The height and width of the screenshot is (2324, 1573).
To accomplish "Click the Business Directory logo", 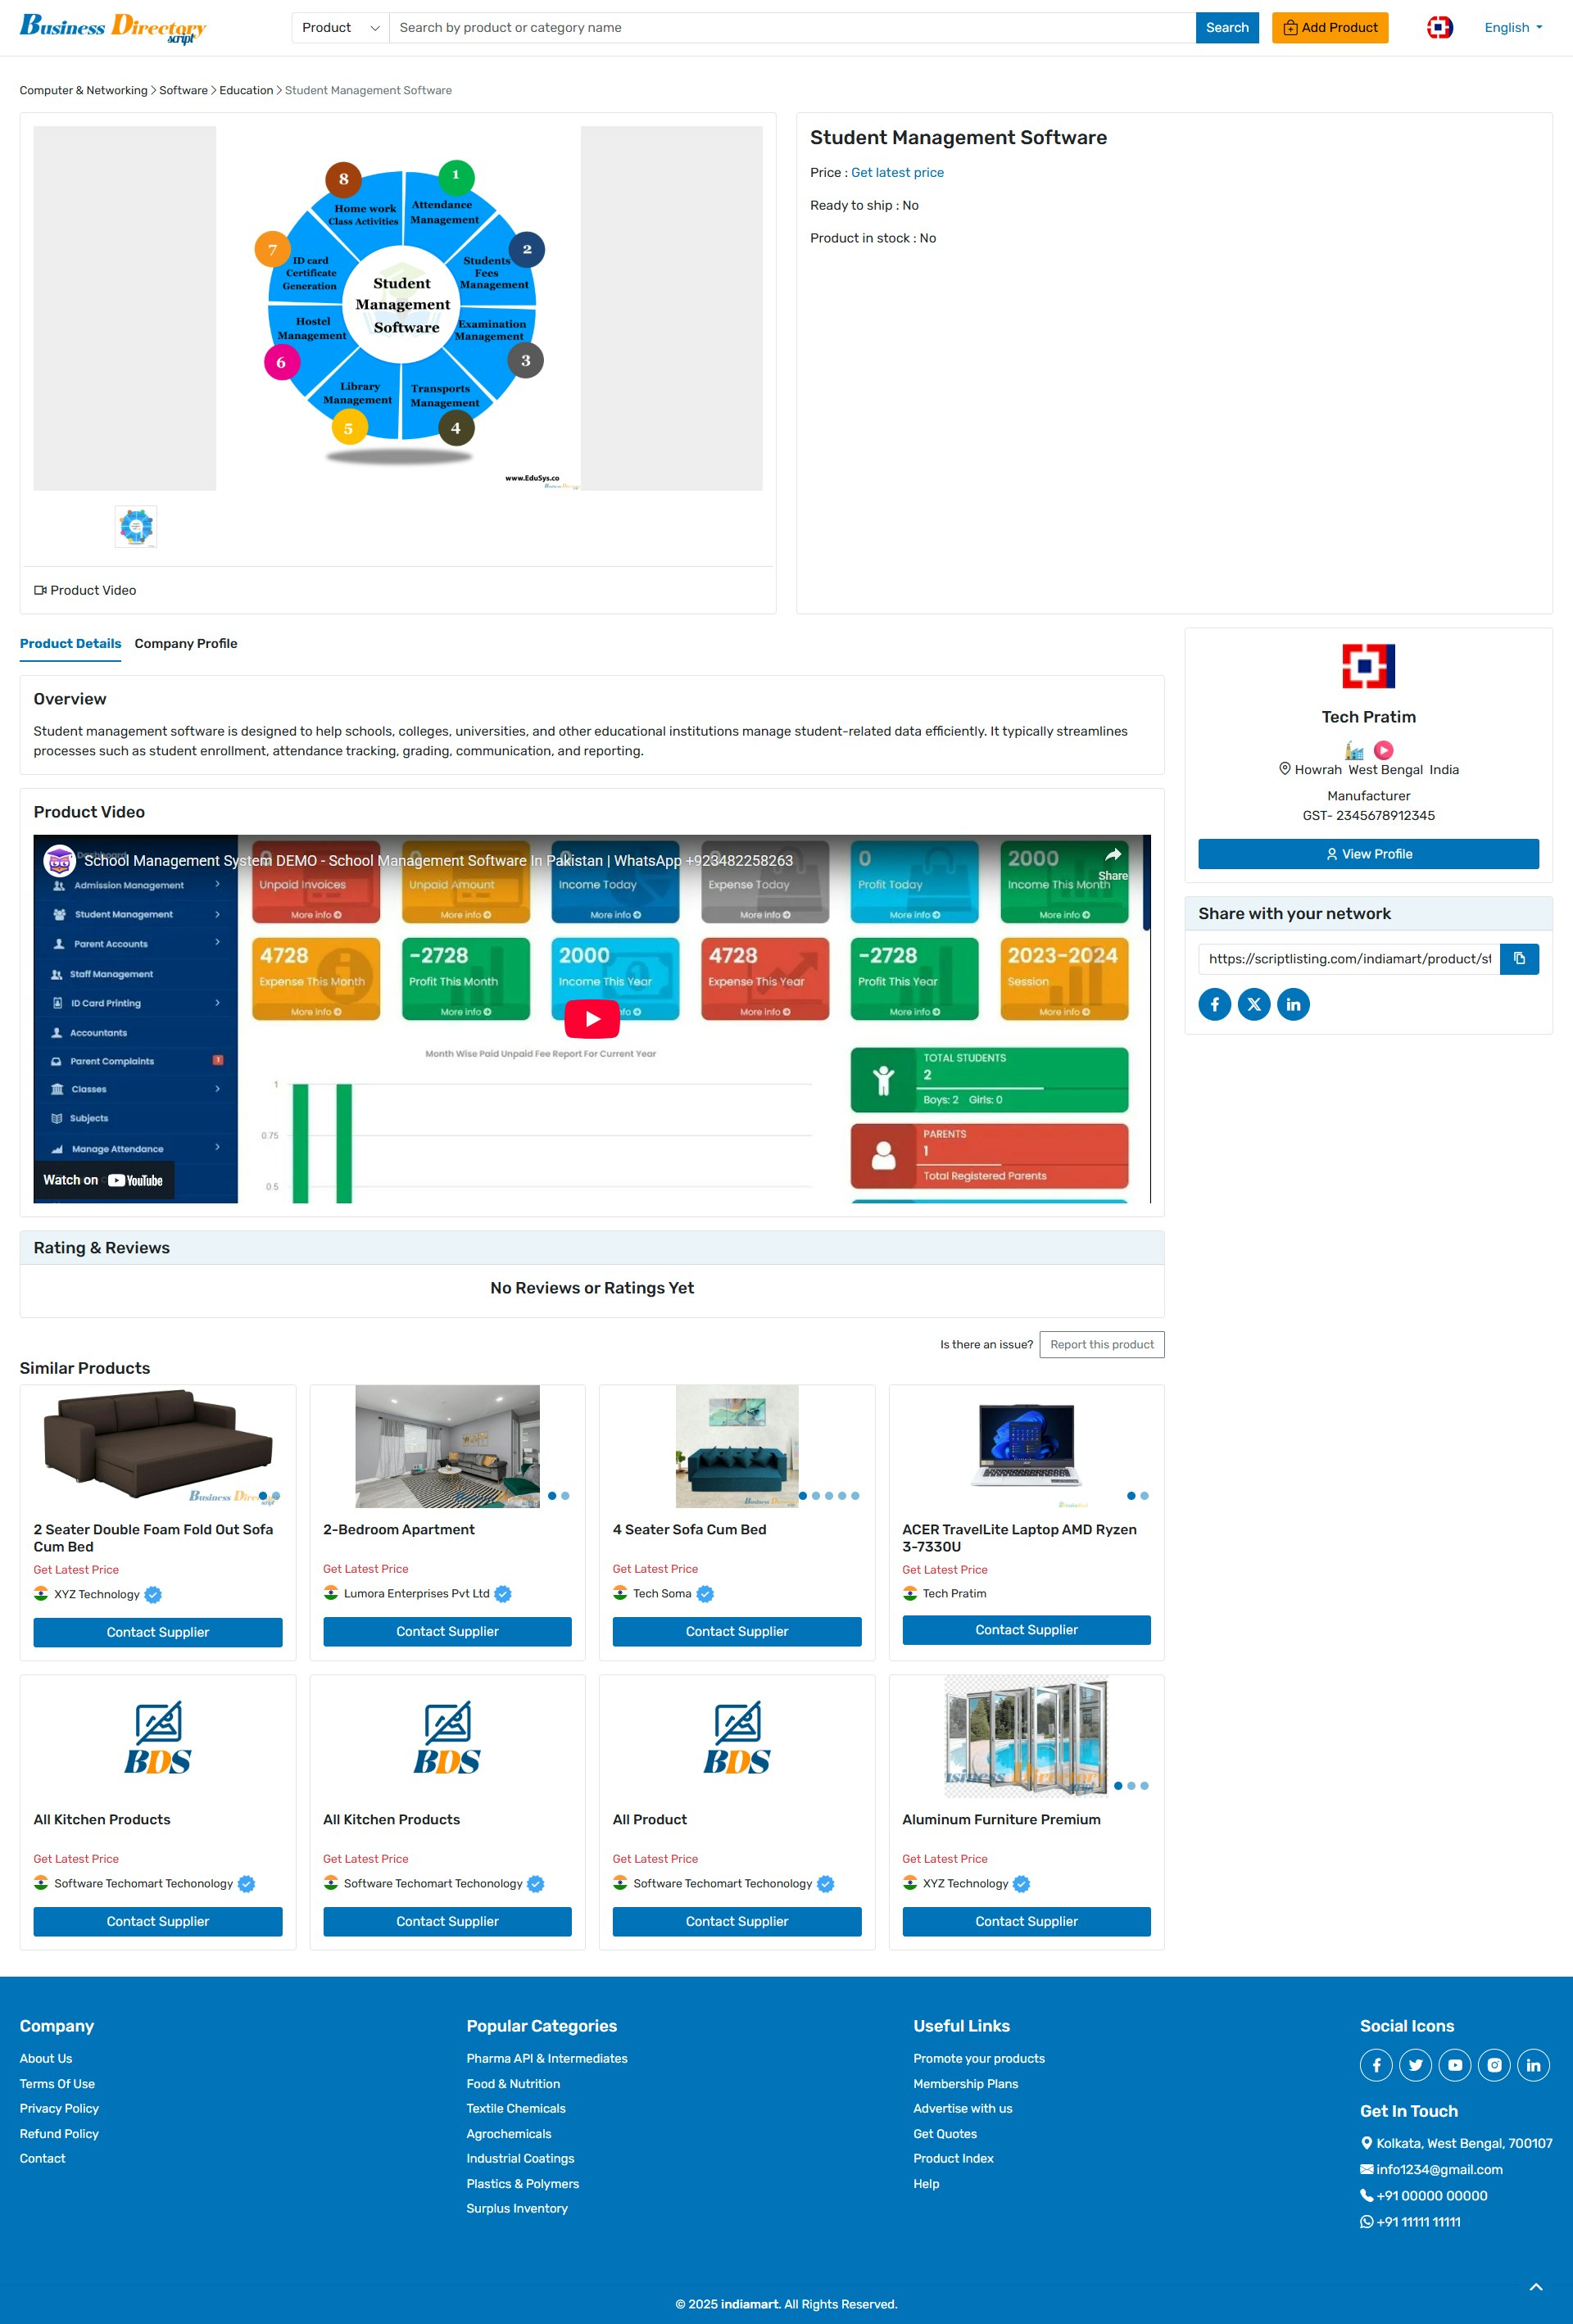I will tap(113, 27).
